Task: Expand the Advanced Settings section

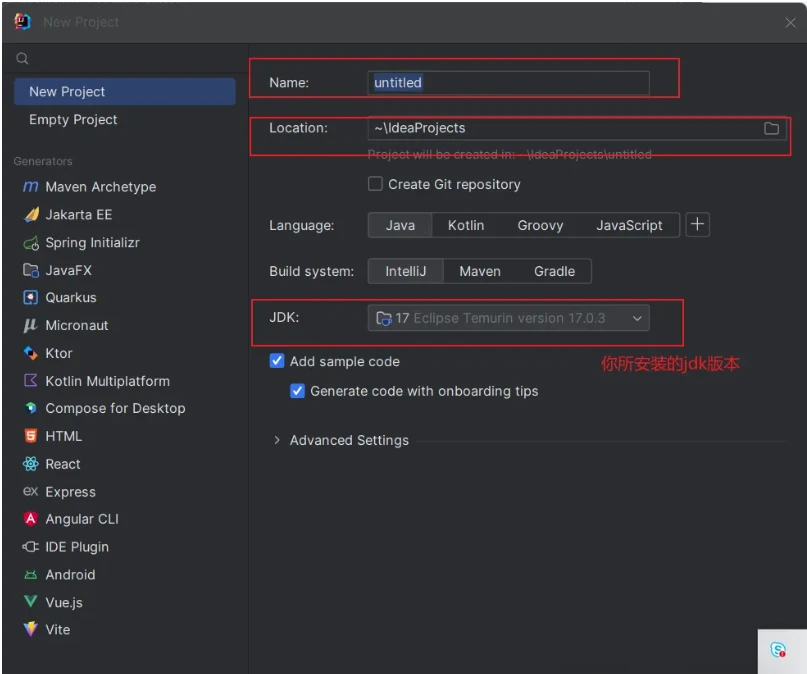Action: [277, 440]
